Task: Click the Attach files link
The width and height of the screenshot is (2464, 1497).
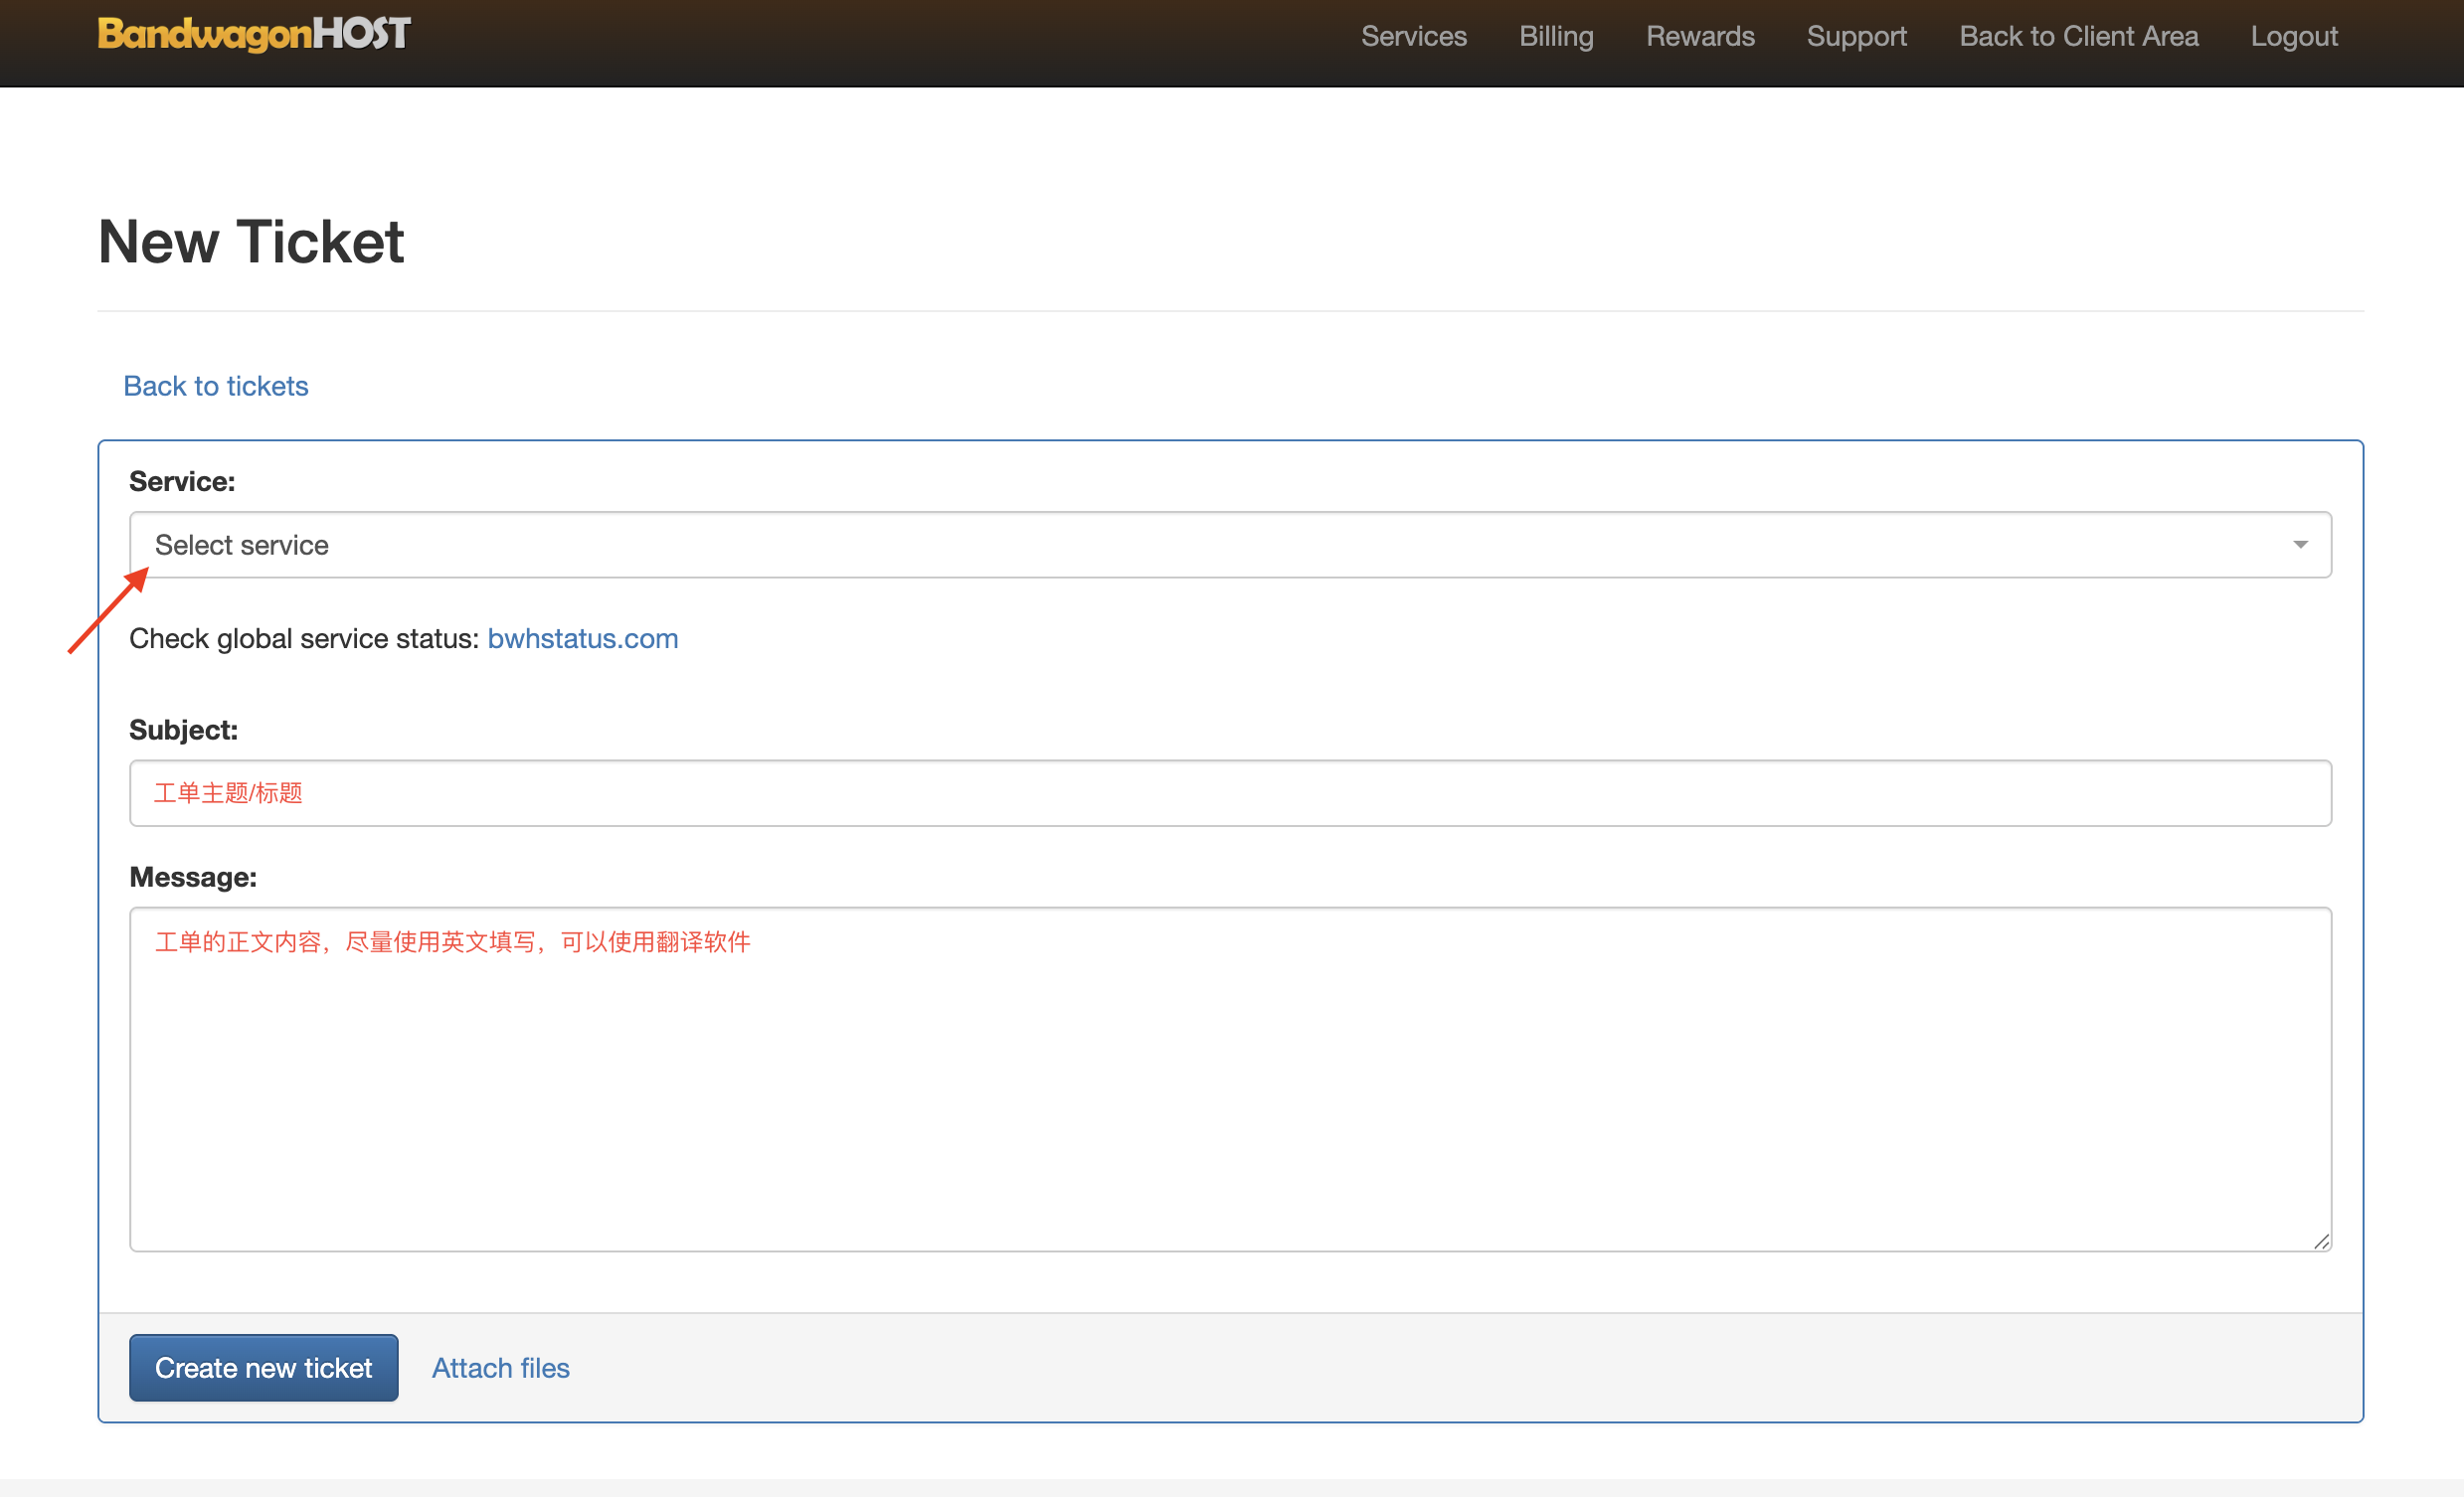Action: coord(500,1367)
